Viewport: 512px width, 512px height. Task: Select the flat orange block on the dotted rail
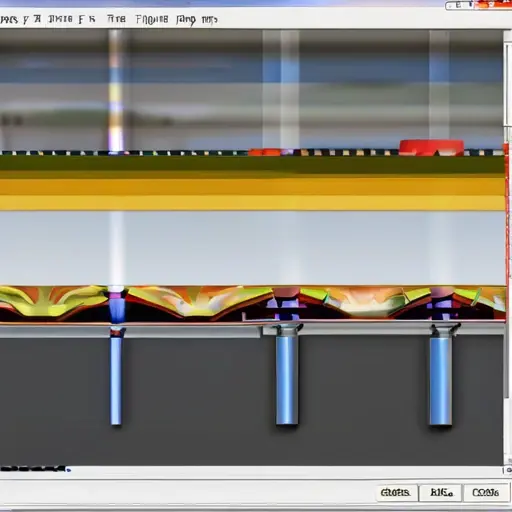[x=266, y=152]
